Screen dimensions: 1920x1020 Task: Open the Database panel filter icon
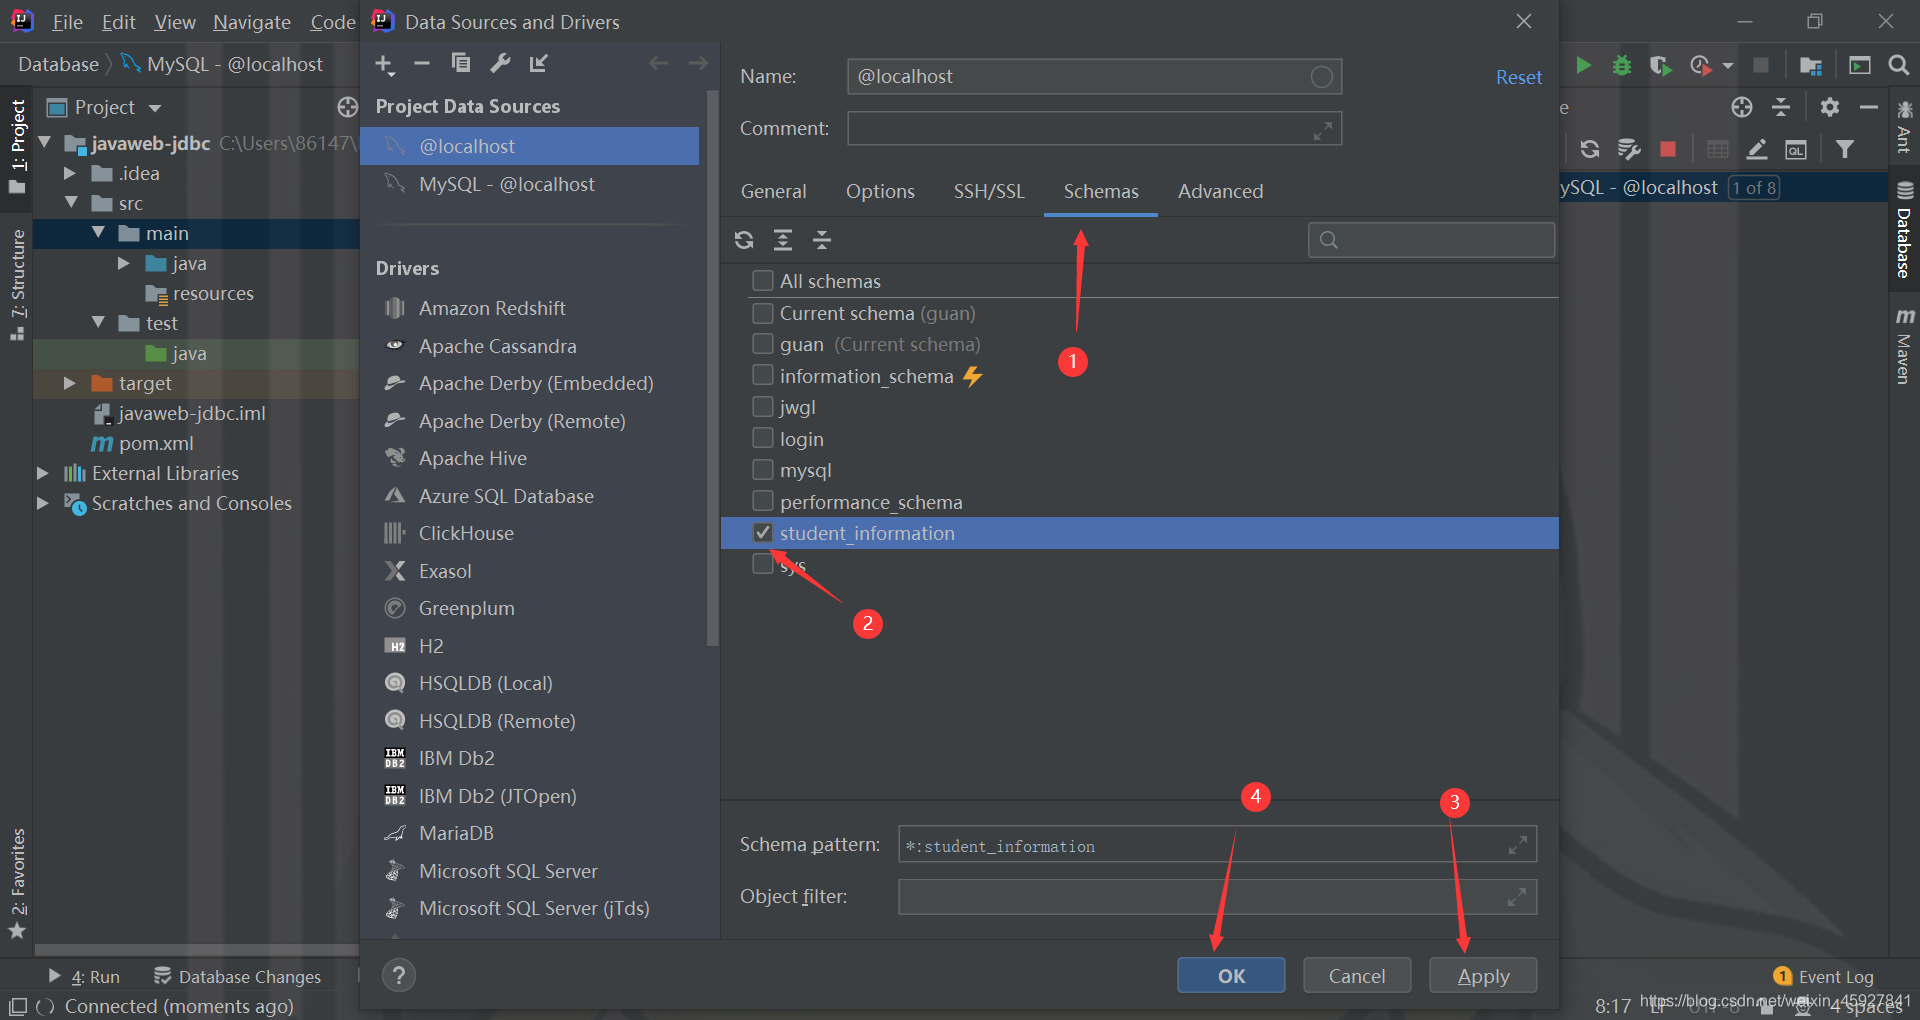1845,149
